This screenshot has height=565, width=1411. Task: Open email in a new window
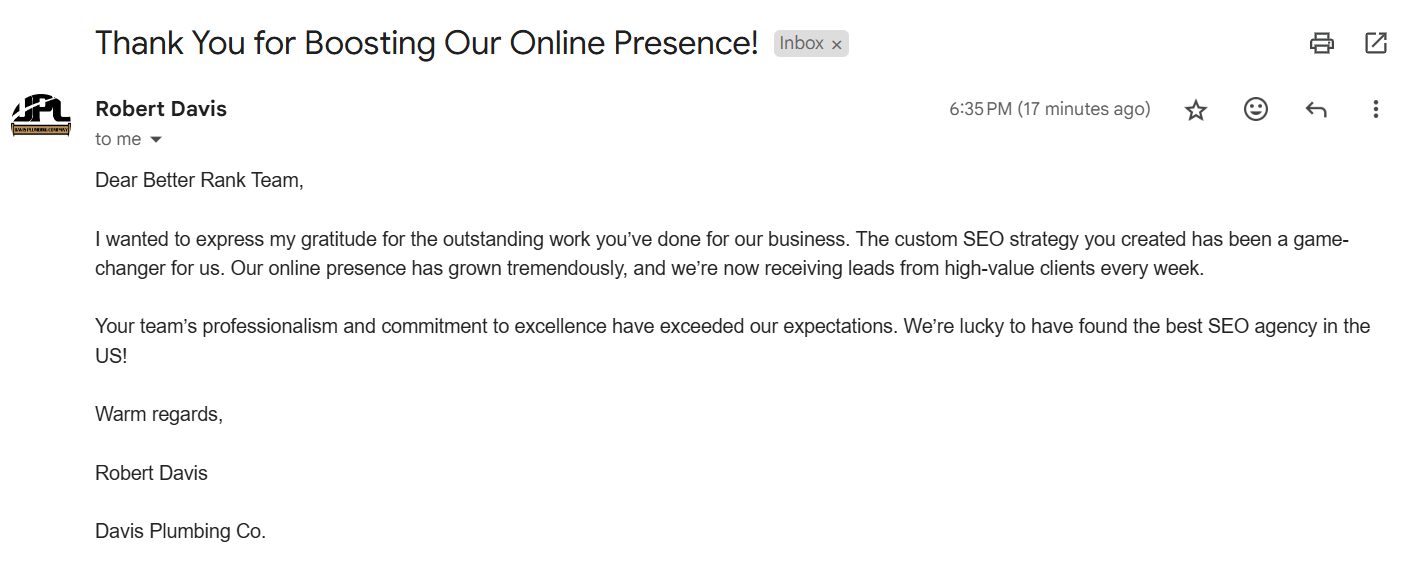pos(1376,43)
